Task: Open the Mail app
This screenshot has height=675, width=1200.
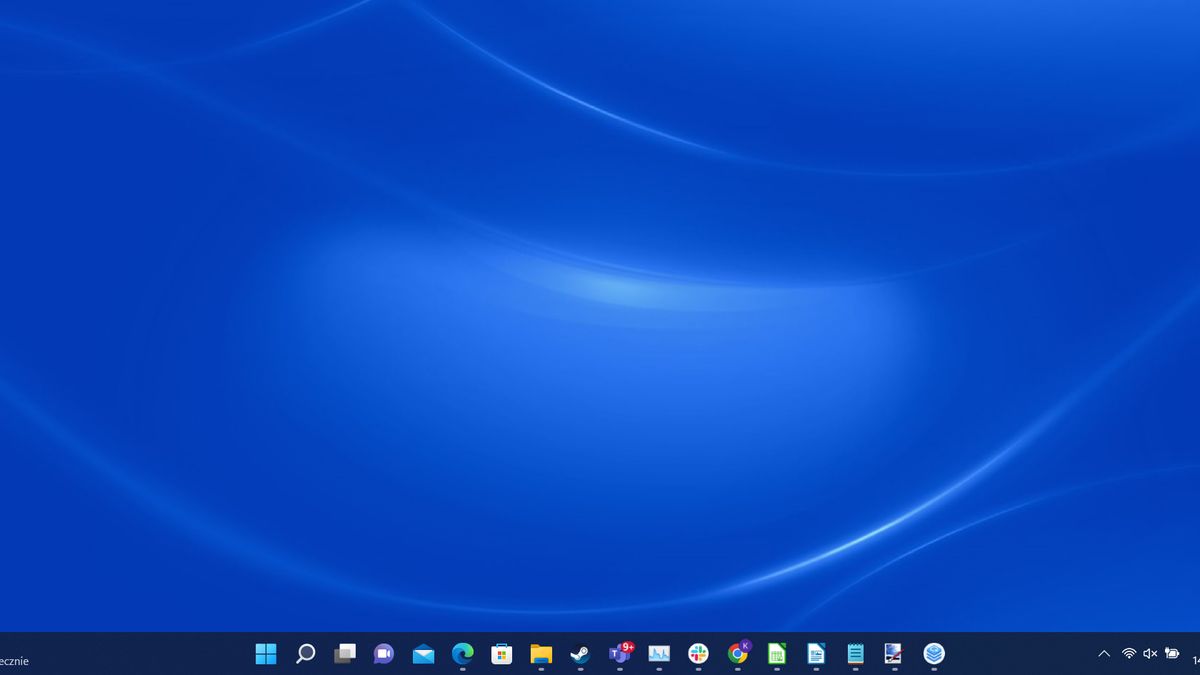Action: pyautogui.click(x=423, y=656)
